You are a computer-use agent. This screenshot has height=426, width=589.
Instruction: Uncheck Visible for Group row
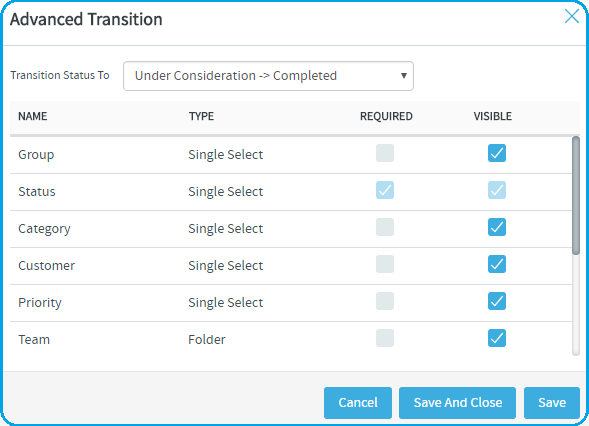[x=497, y=153]
